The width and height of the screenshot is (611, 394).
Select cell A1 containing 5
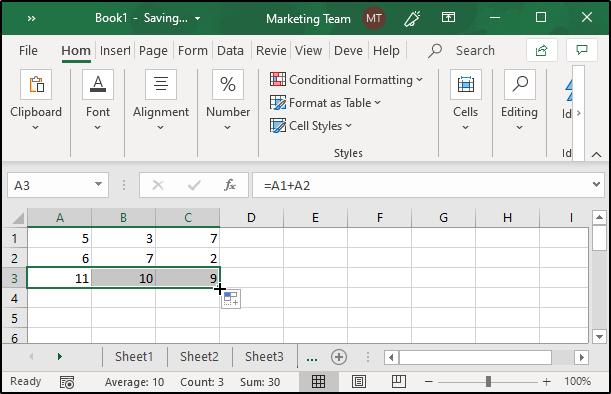click(x=60, y=238)
